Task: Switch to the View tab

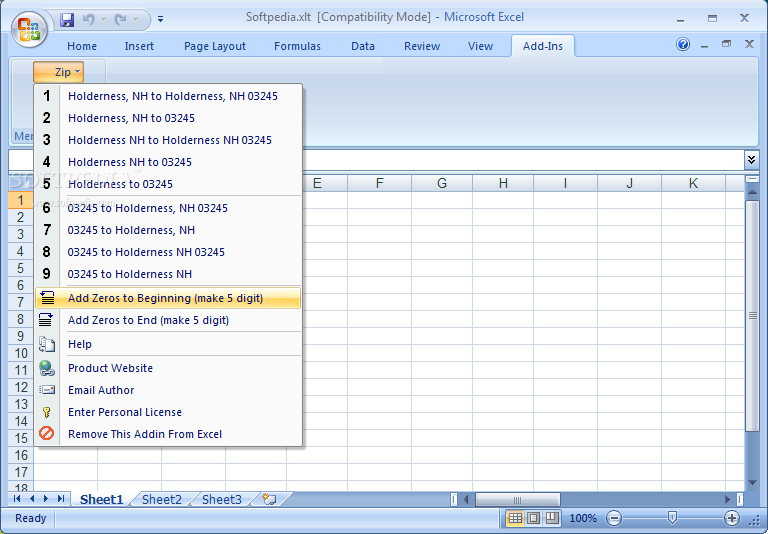Action: point(480,46)
